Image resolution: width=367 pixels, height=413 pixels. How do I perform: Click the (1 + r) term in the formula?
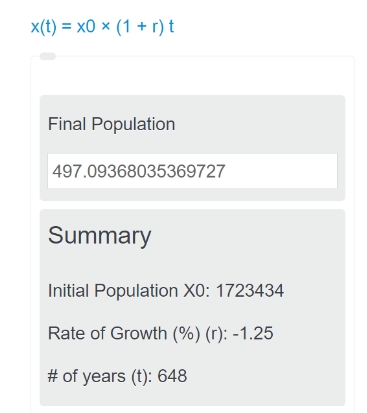(140, 26)
